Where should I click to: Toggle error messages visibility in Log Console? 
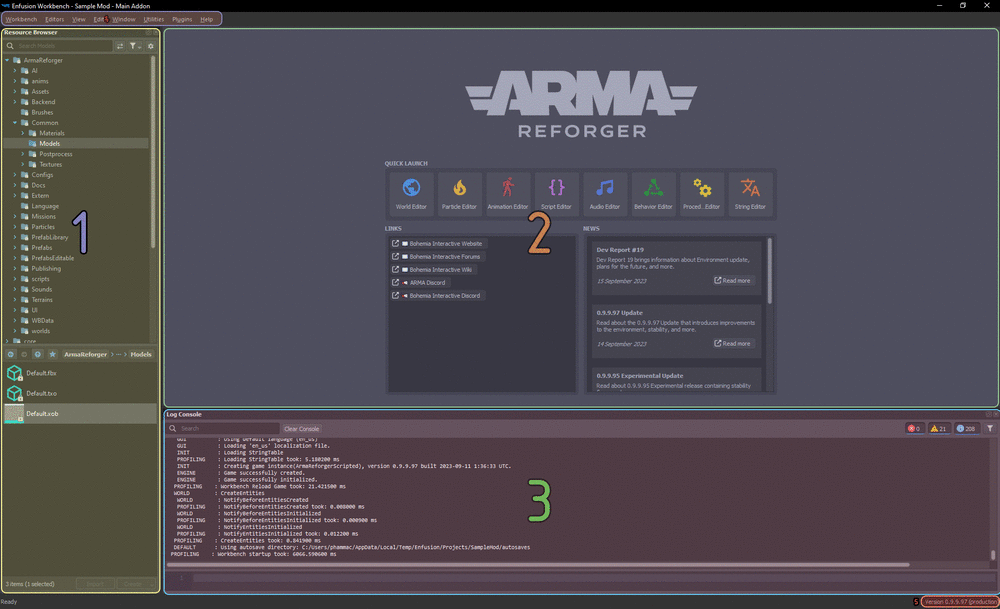(x=912, y=428)
